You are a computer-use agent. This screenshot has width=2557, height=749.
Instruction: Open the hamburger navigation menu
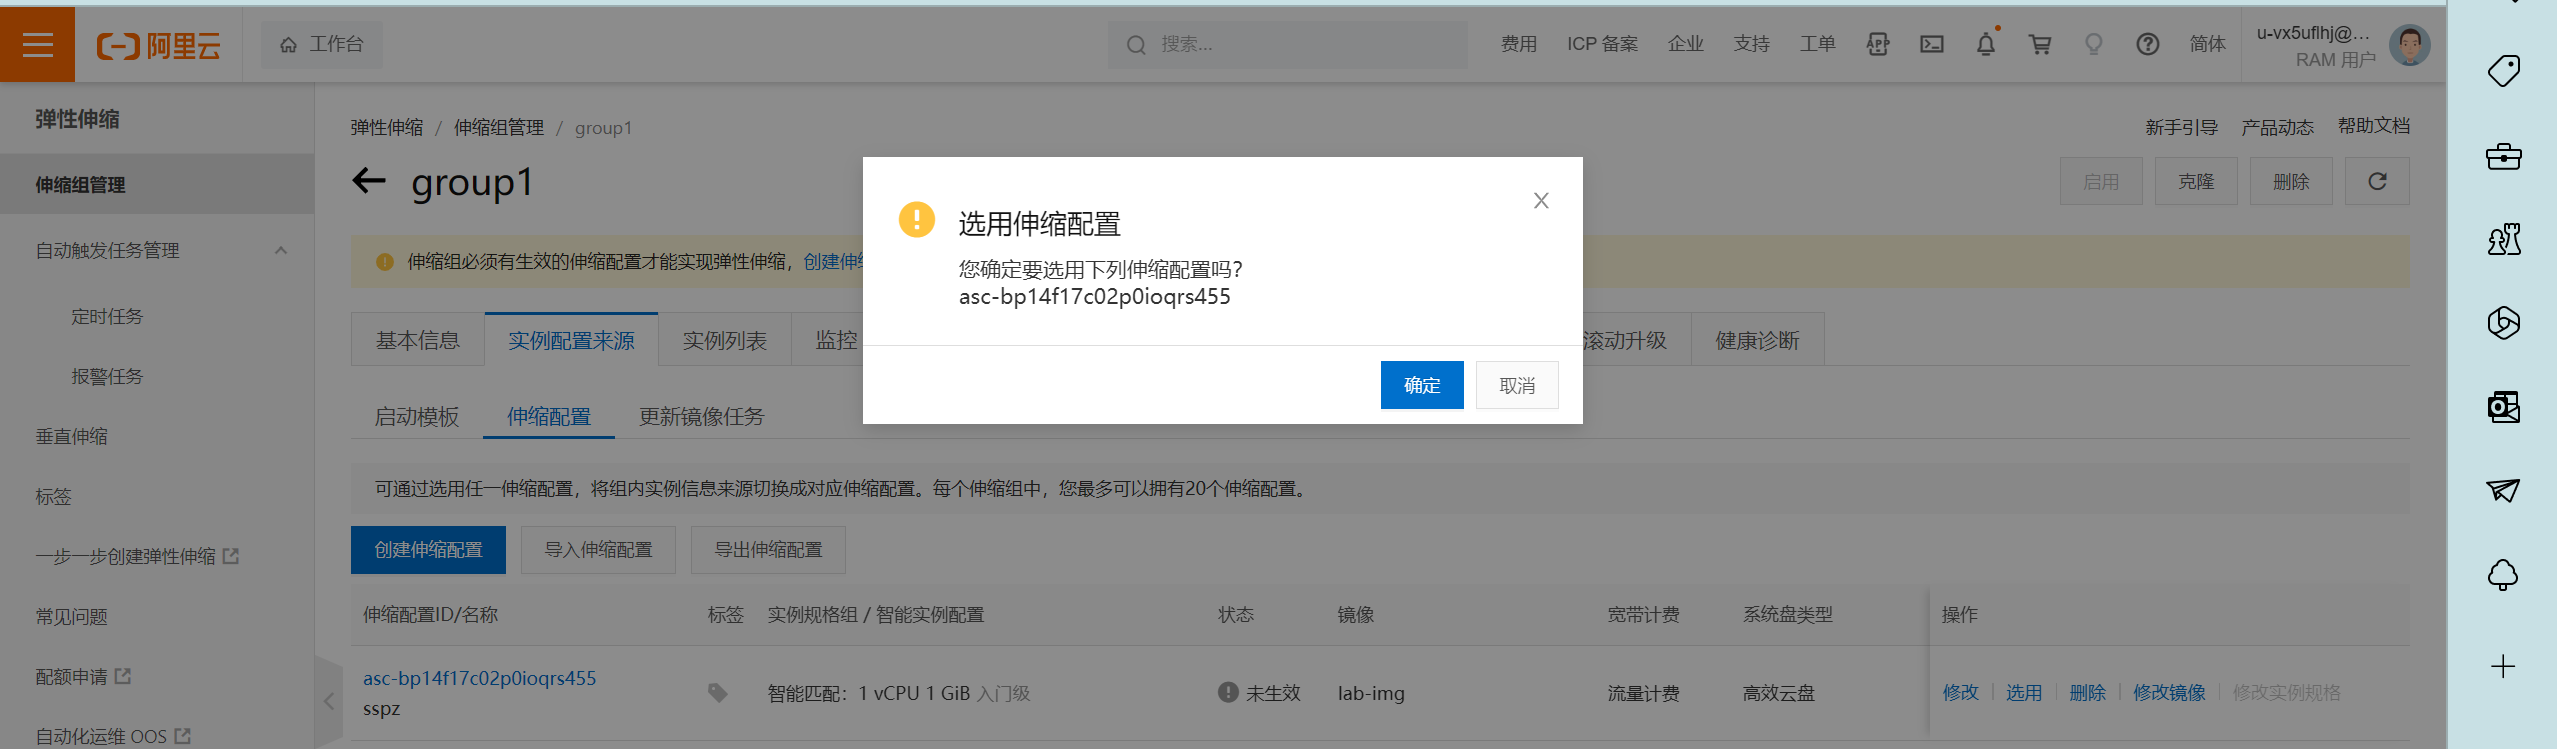[37, 45]
